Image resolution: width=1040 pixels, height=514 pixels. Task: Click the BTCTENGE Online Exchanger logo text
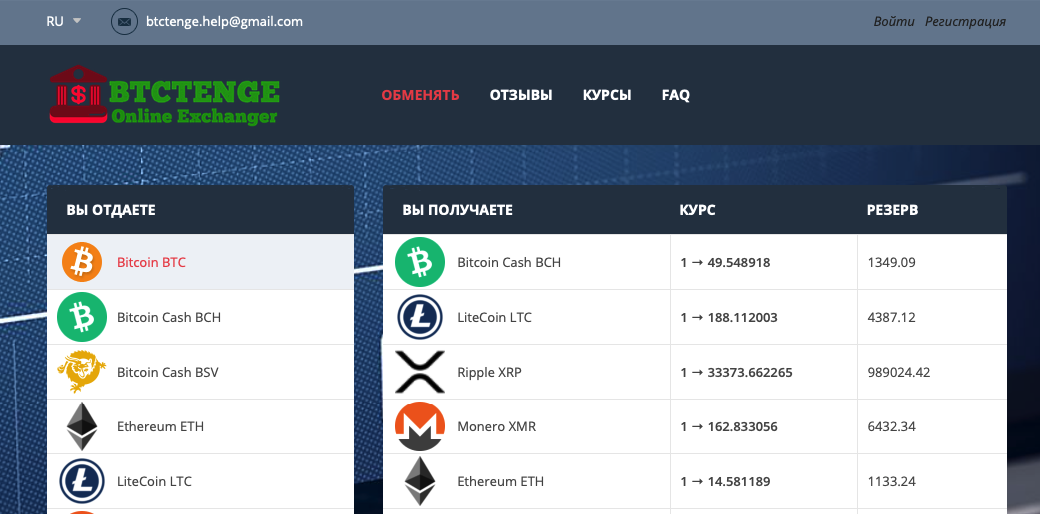click(x=194, y=101)
